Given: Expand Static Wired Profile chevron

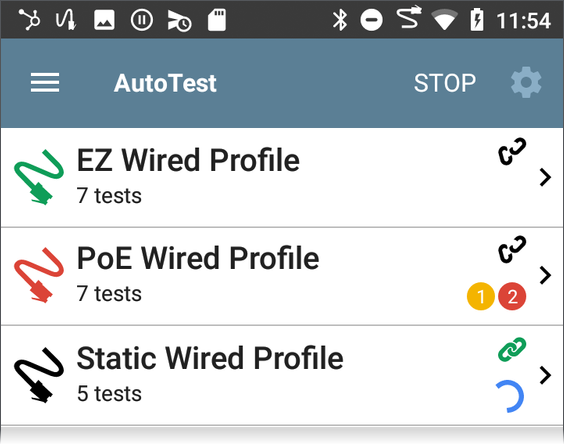Looking at the screenshot, I should pos(545,375).
